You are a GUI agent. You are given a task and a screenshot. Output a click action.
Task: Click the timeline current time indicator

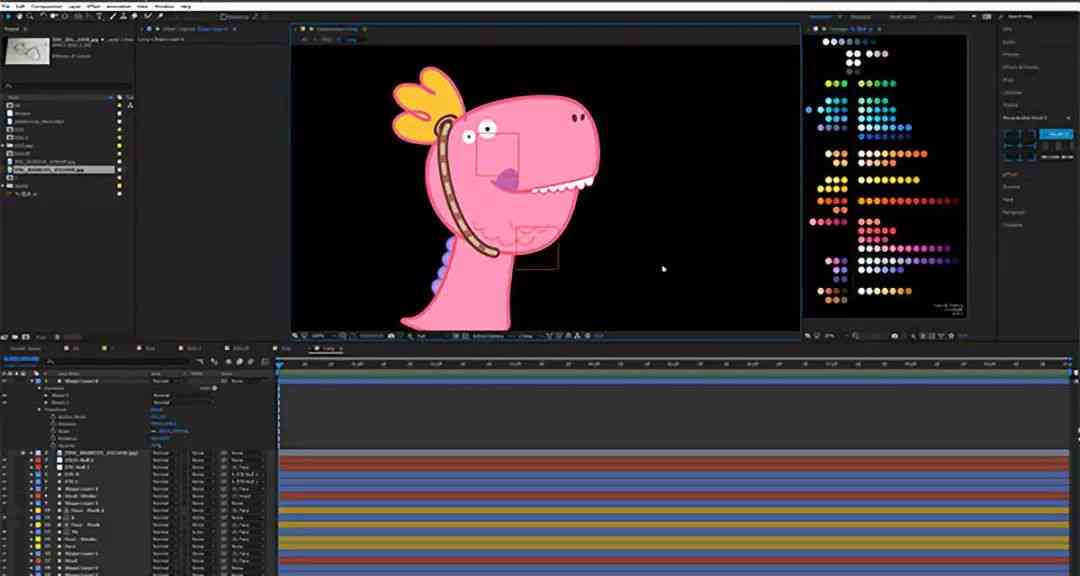tap(279, 364)
